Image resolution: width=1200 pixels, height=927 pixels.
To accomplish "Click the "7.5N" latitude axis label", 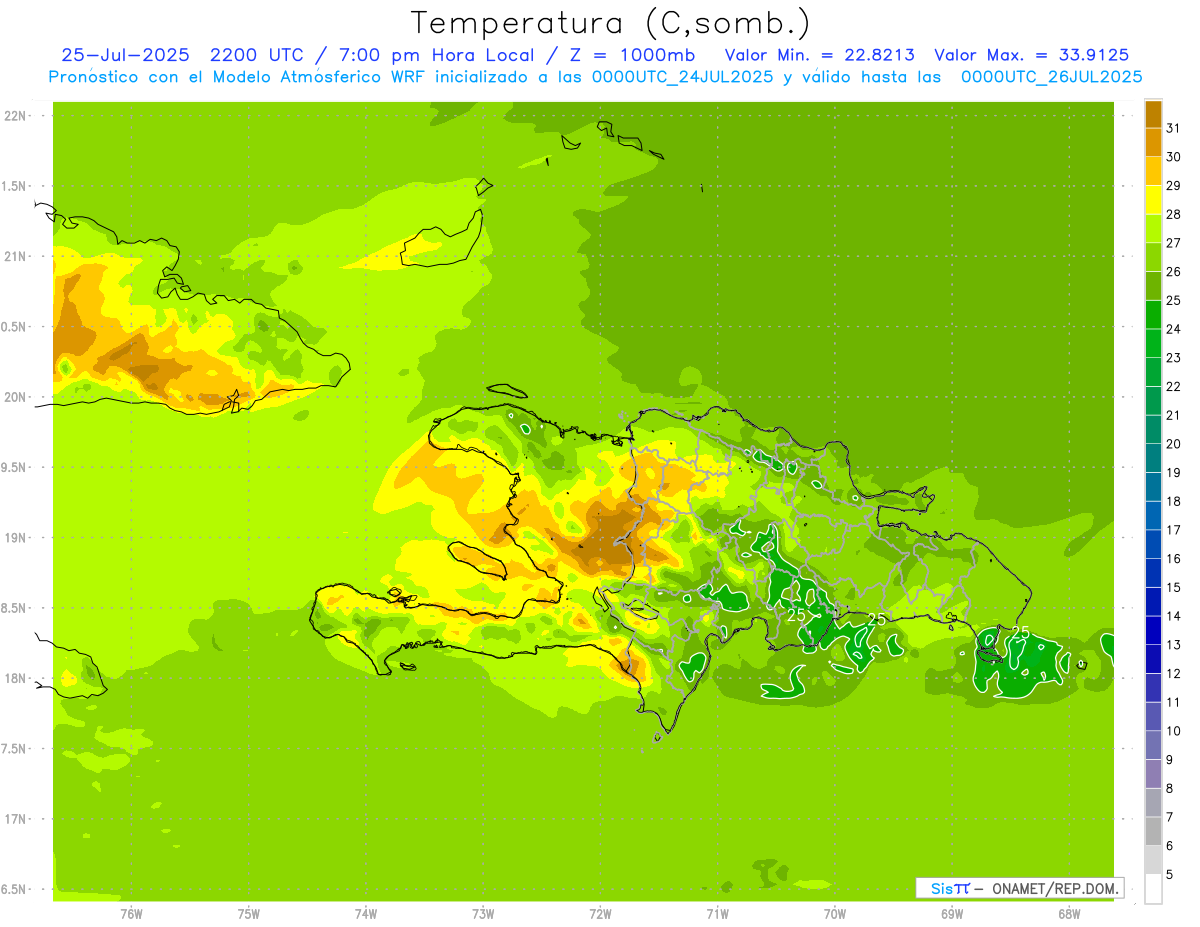I will [15, 749].
